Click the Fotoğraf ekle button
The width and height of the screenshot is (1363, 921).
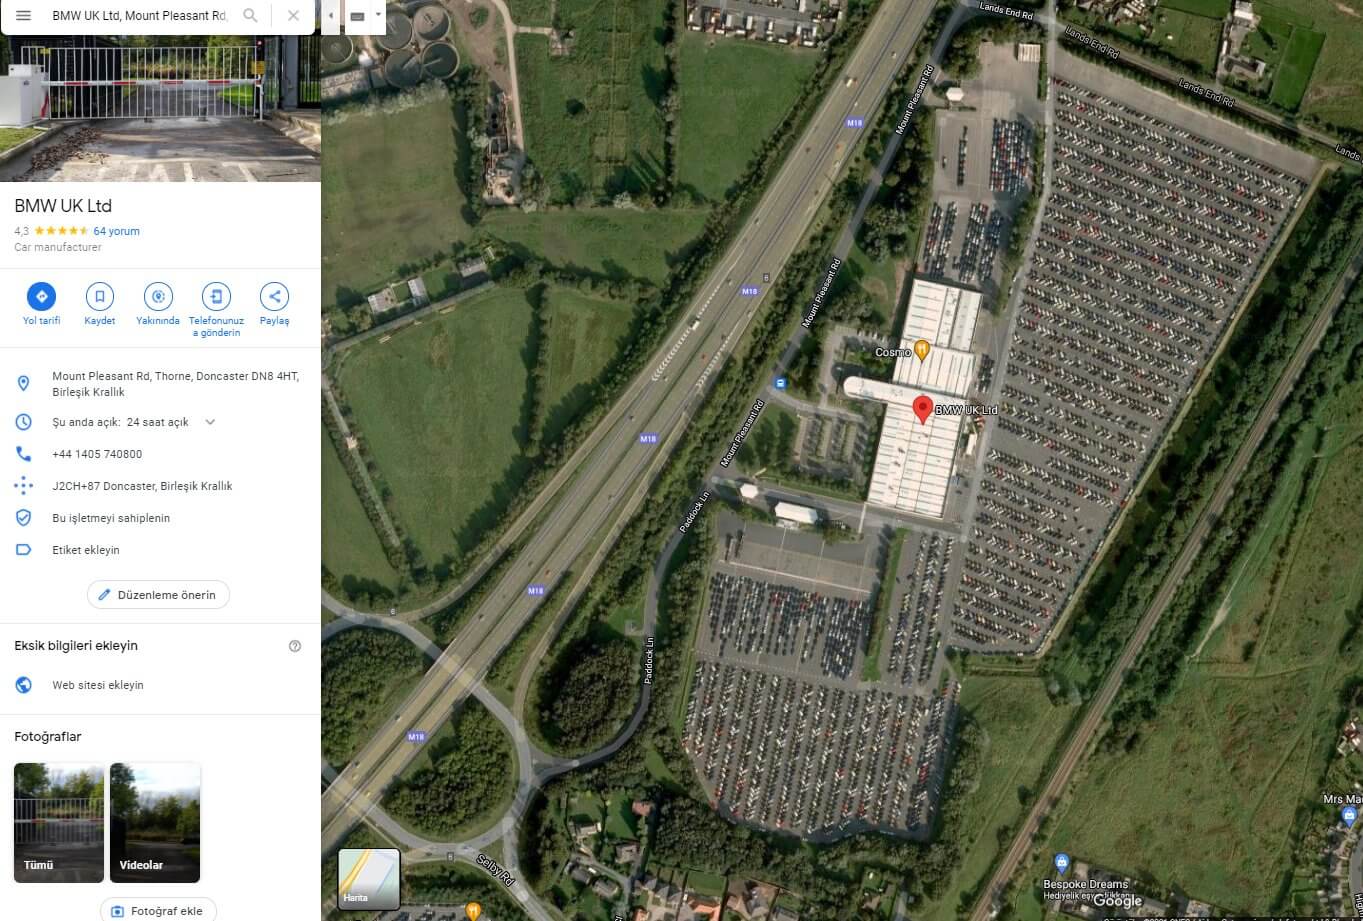click(x=158, y=911)
